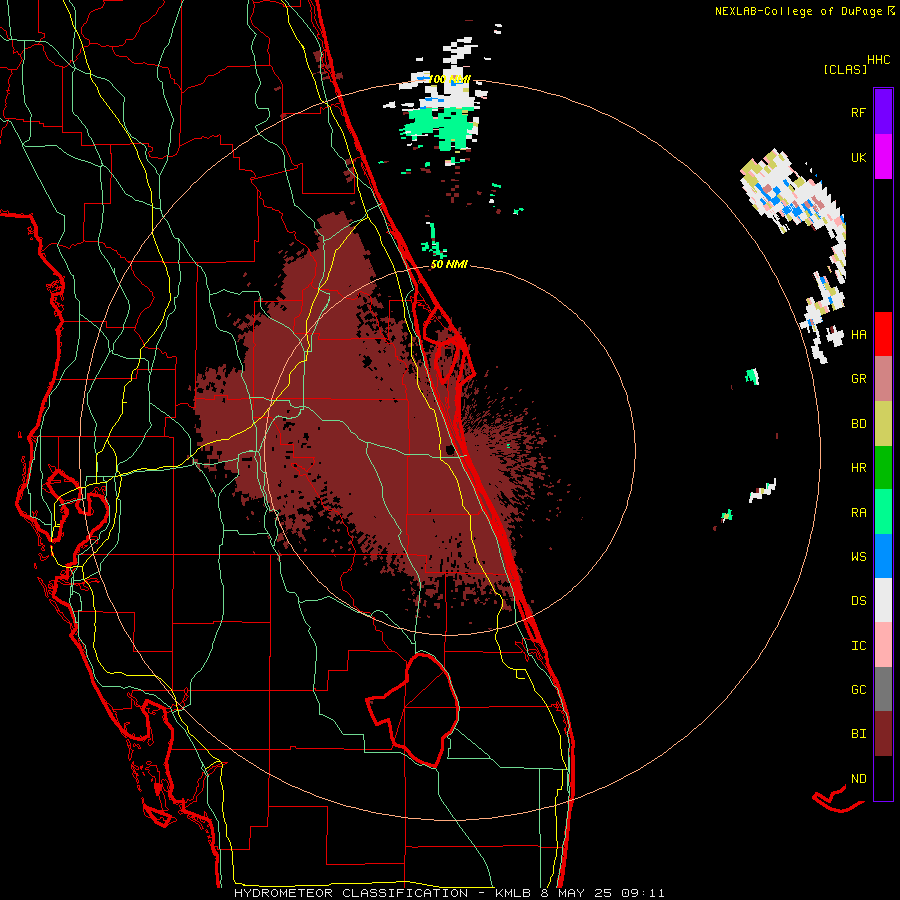This screenshot has height=900, width=900.
Task: Click the "RF" legend label
Action: 858,112
